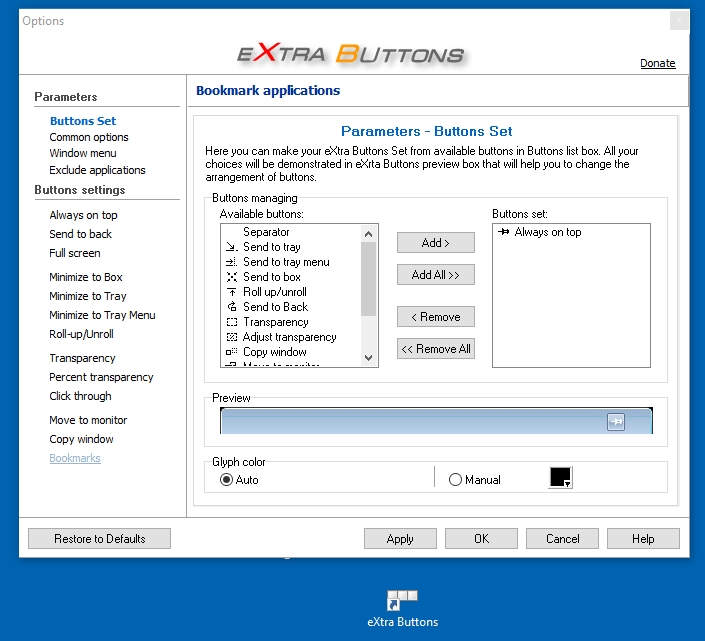Viewport: 705px width, 641px height.
Task: Open Roll-up/Unroll settings
Action: tap(81, 334)
